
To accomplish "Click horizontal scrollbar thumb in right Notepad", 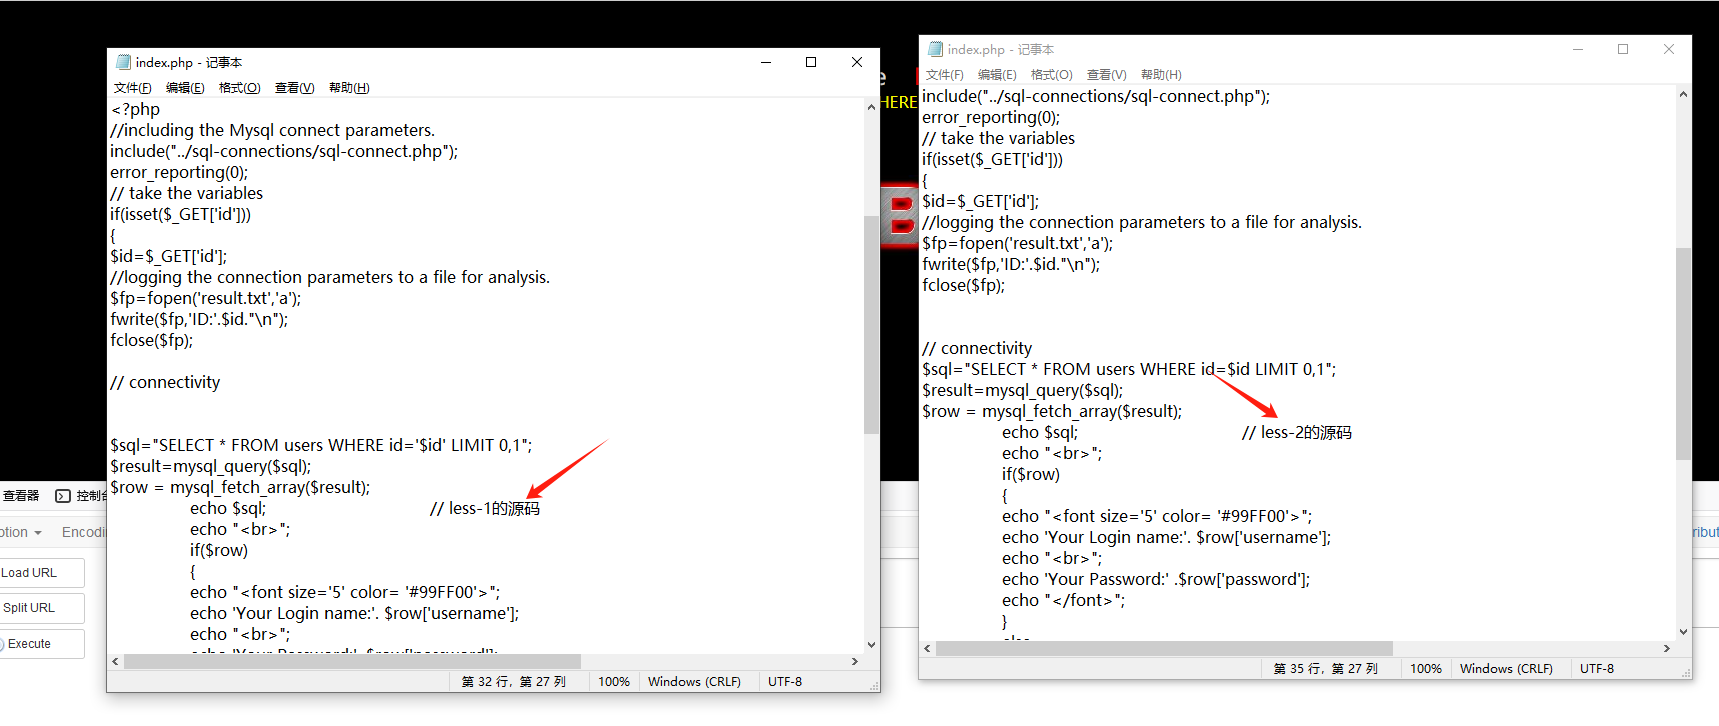I will (x=1164, y=649).
